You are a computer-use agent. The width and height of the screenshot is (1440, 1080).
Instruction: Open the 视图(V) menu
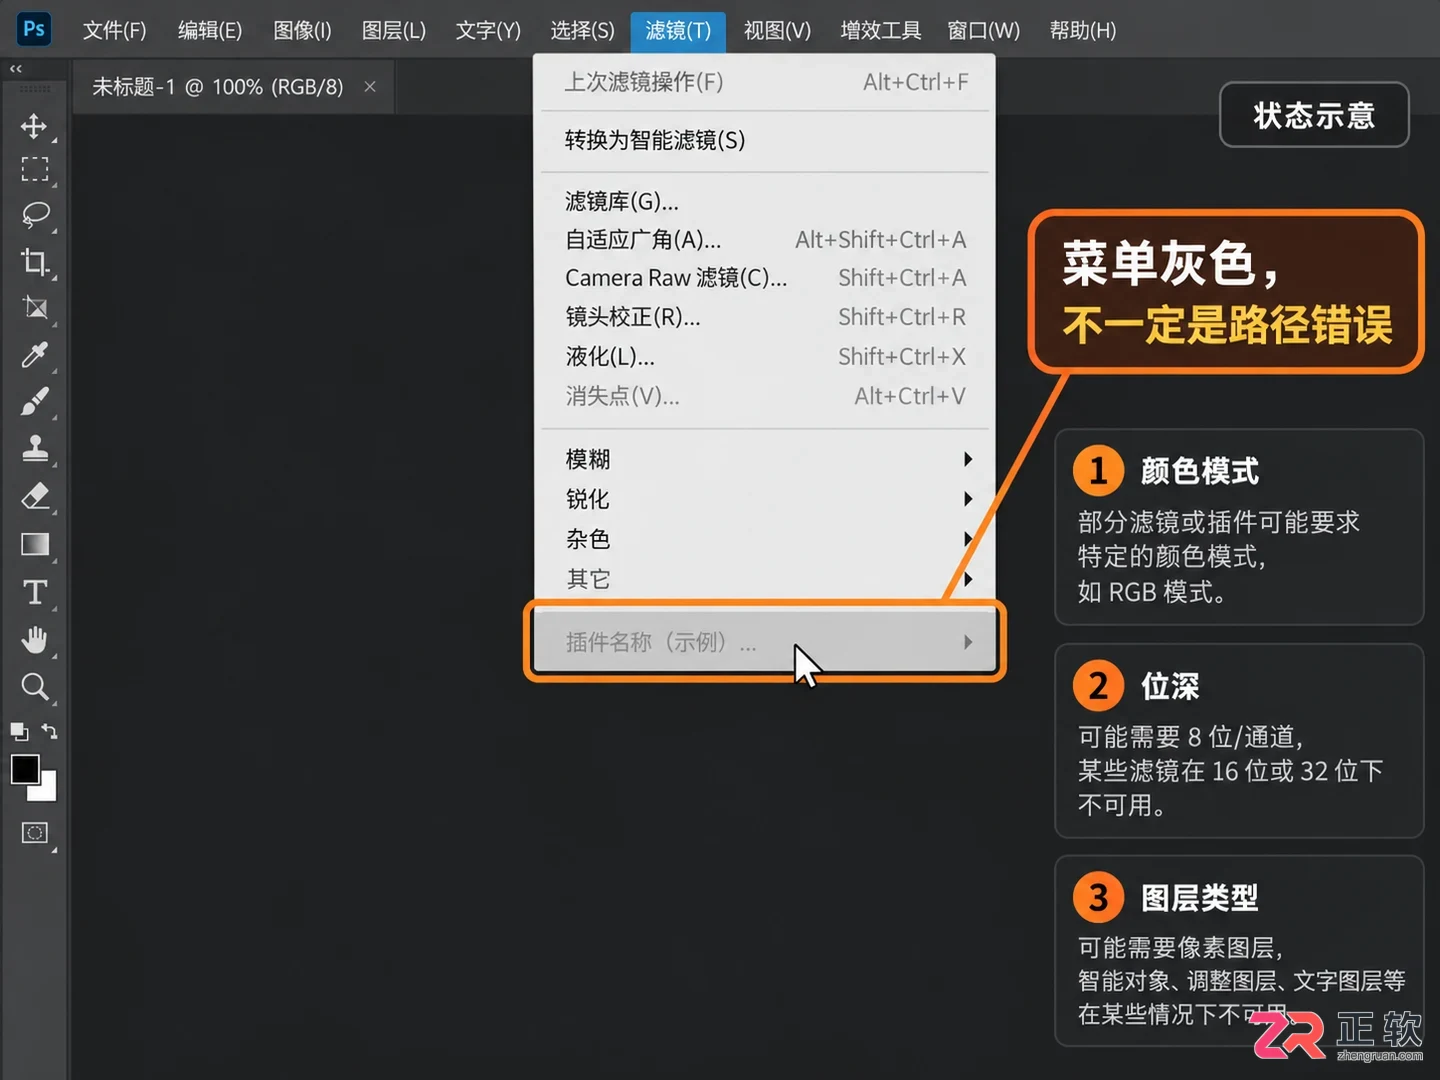777,30
